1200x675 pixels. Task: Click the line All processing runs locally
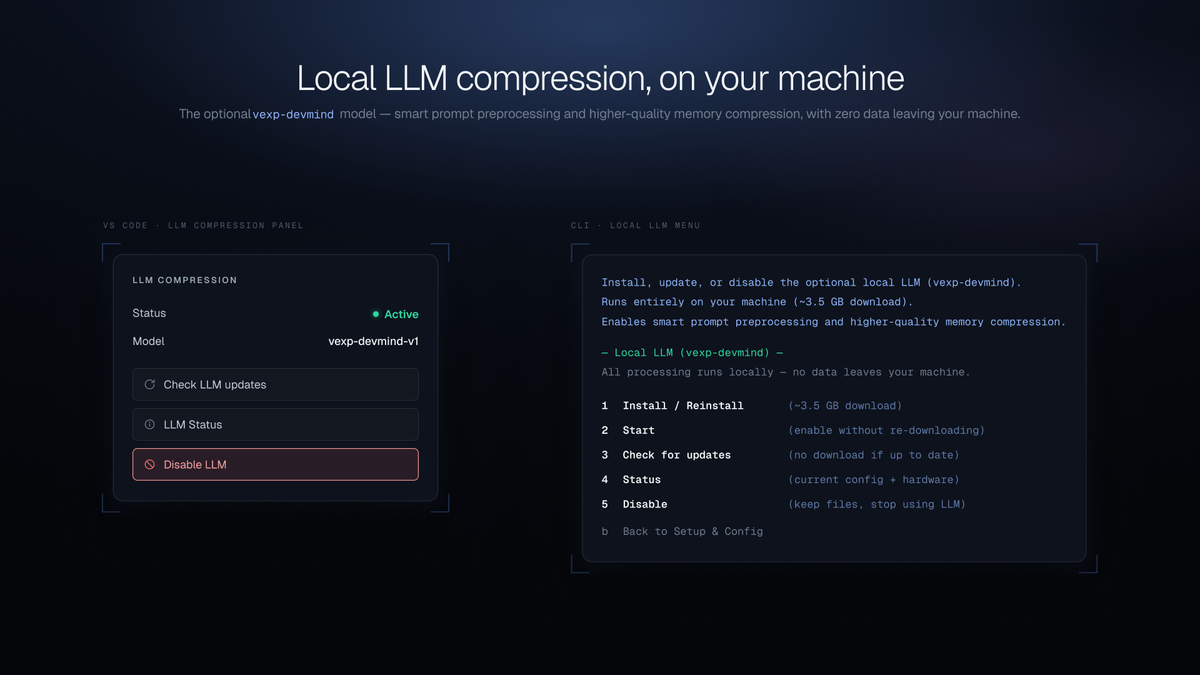point(785,373)
